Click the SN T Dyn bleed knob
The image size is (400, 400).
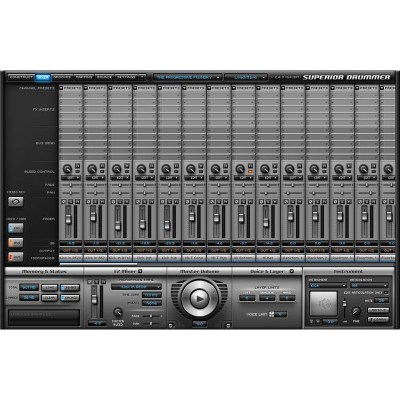point(215,169)
